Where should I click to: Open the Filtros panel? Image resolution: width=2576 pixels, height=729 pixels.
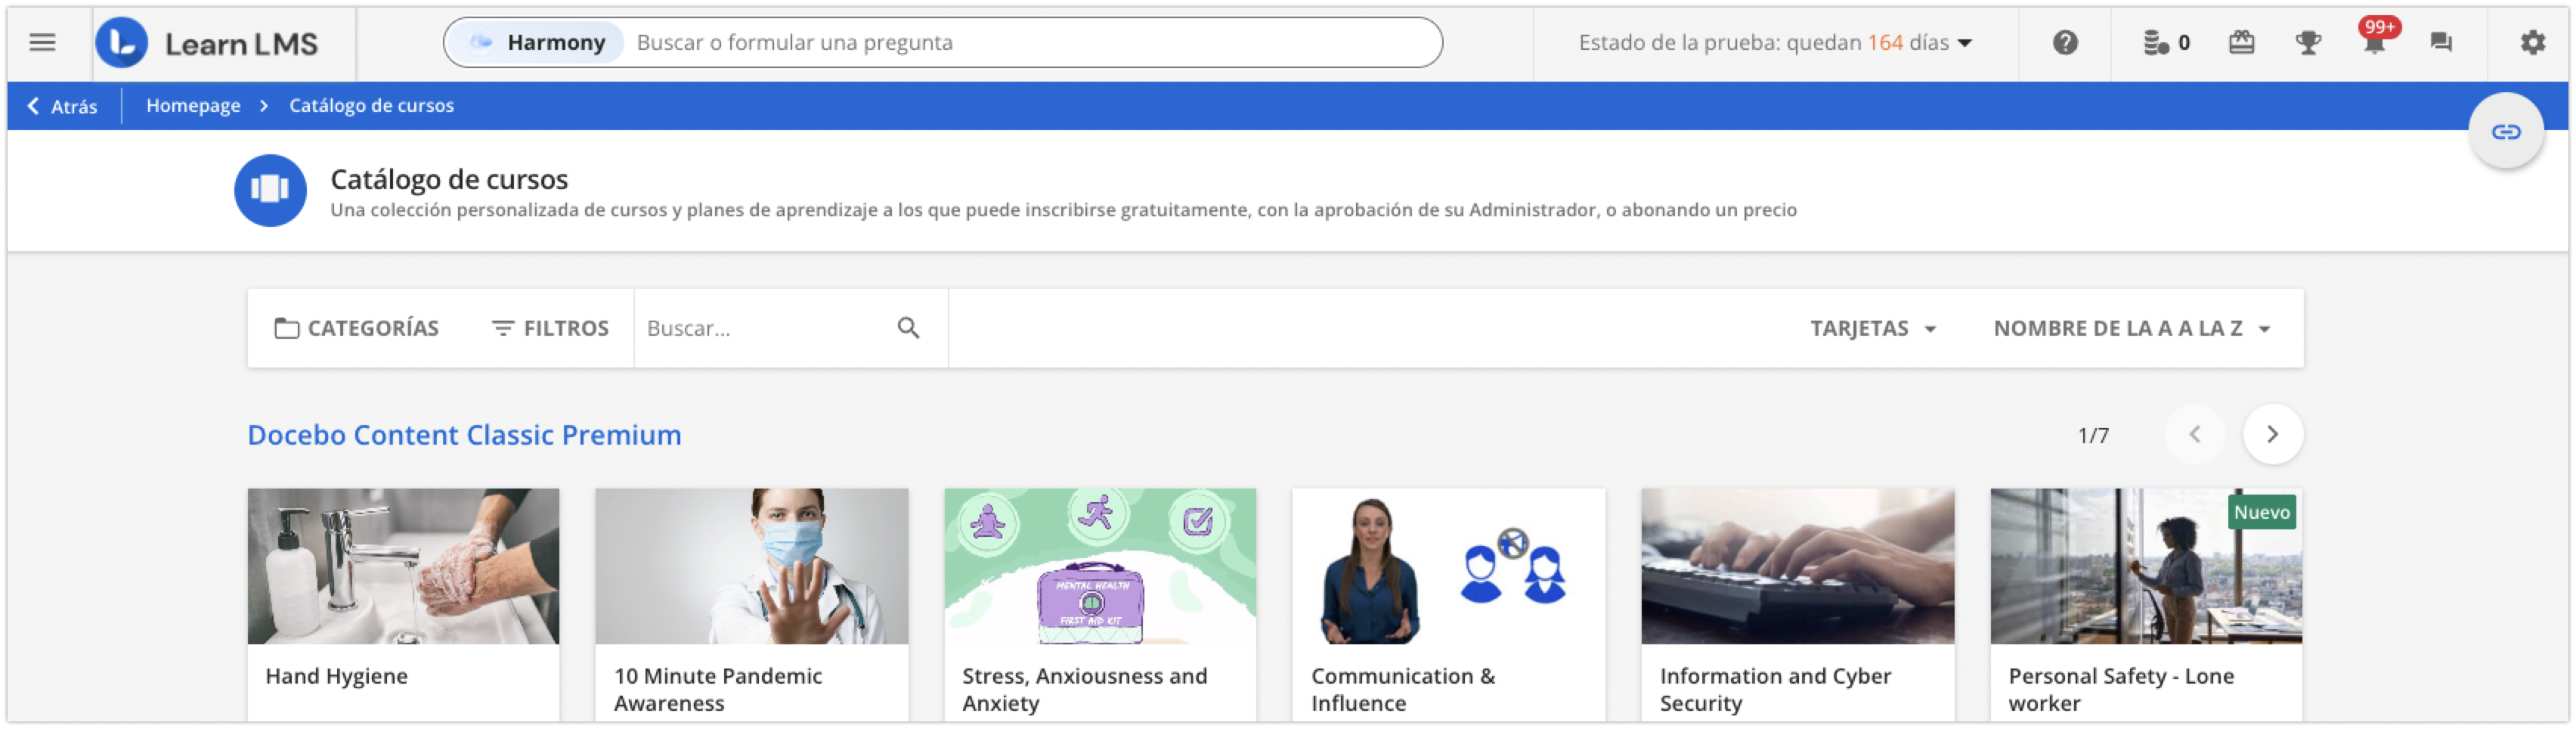[x=550, y=328]
